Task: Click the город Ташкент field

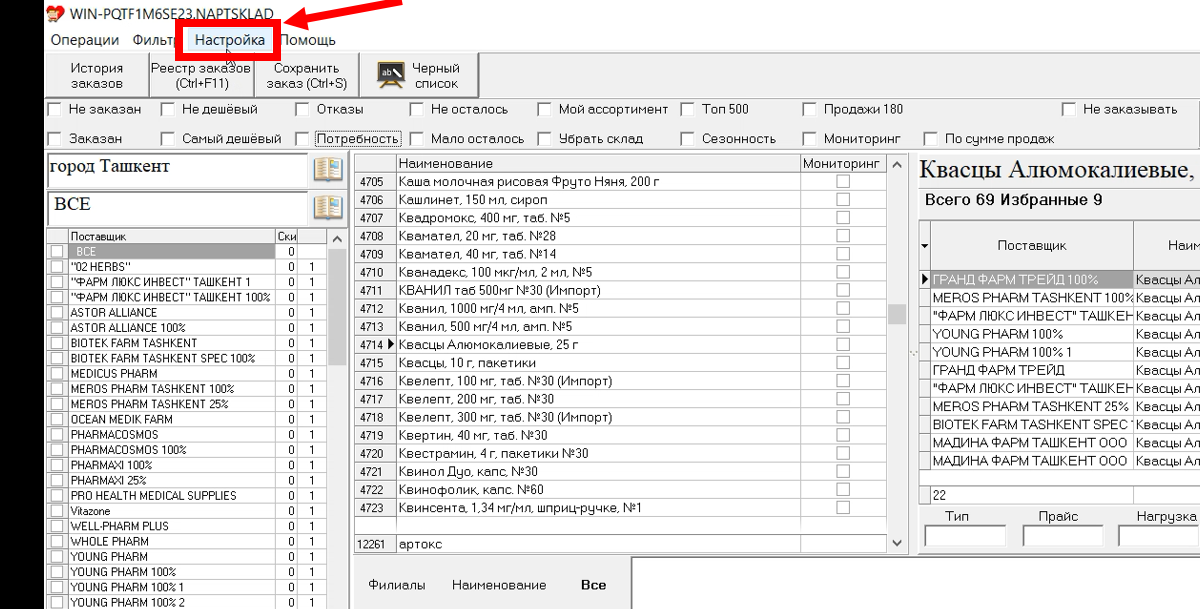Action: 177,170
